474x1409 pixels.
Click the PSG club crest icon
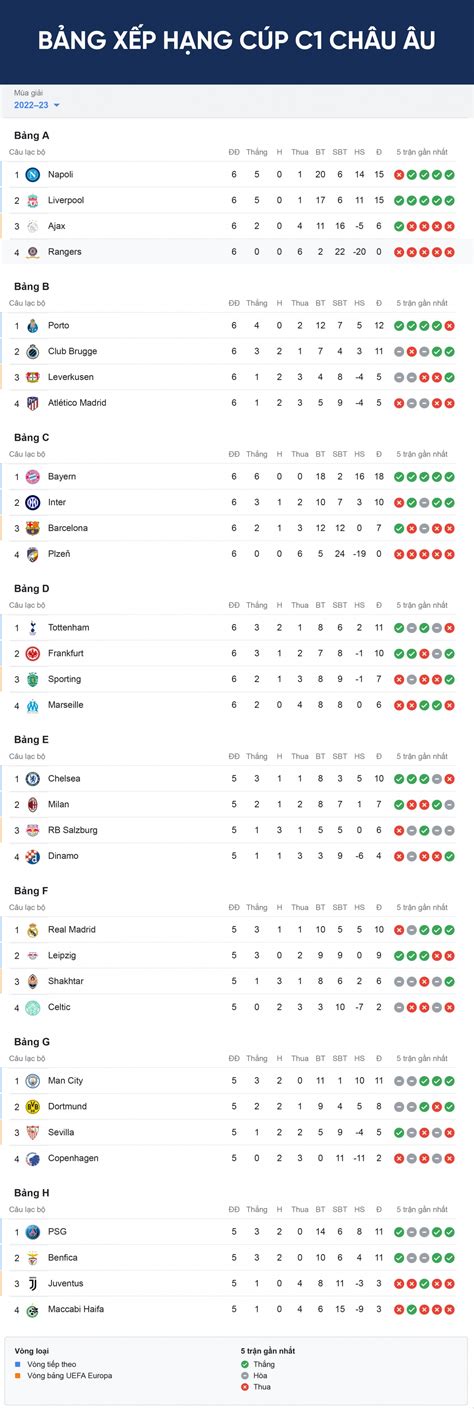pyautogui.click(x=33, y=1232)
